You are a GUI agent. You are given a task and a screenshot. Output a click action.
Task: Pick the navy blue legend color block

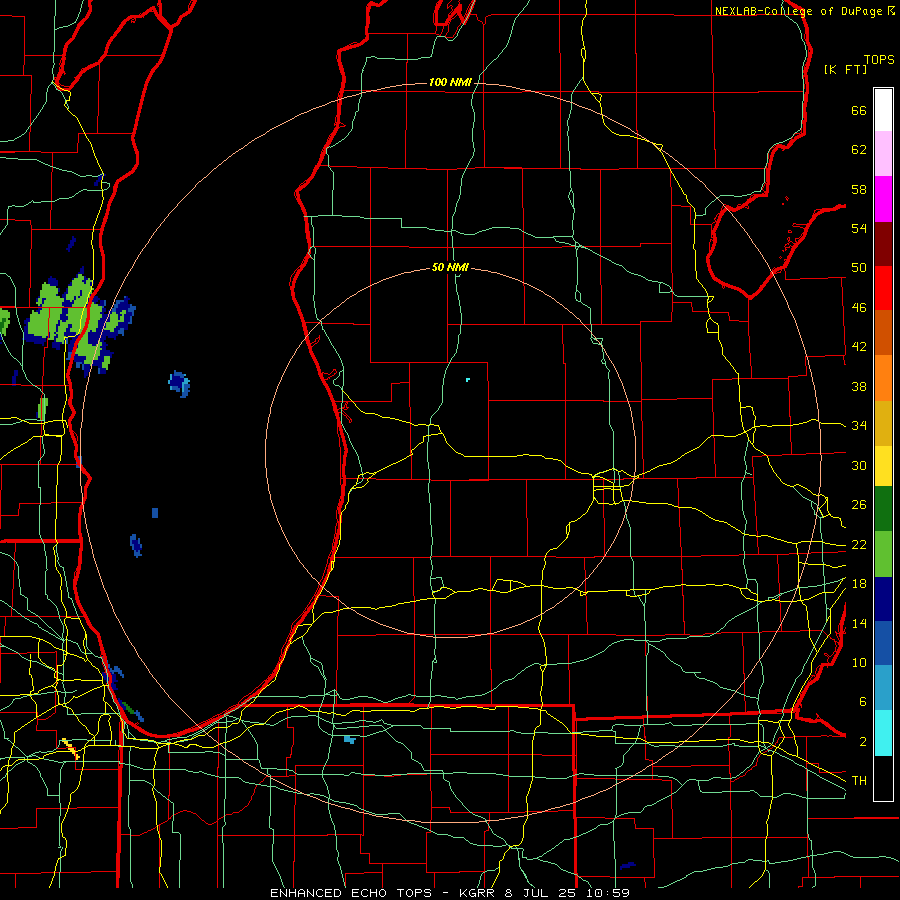(883, 599)
